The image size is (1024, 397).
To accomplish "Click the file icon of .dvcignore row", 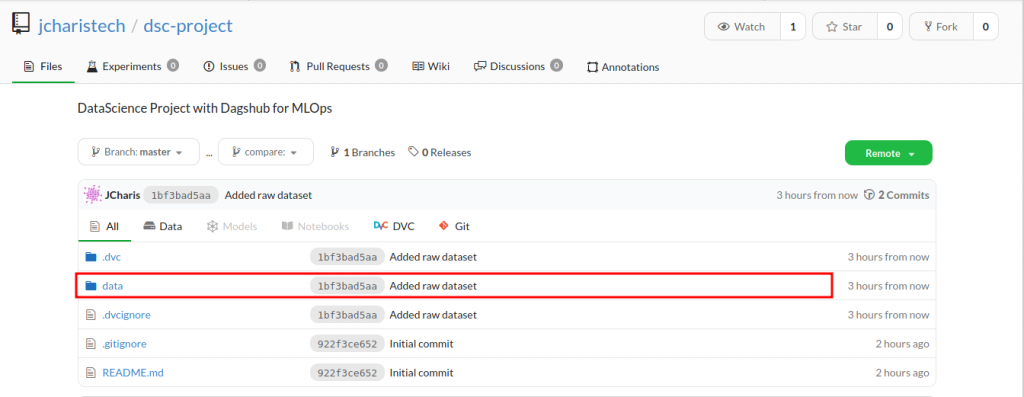I will pyautogui.click(x=91, y=314).
